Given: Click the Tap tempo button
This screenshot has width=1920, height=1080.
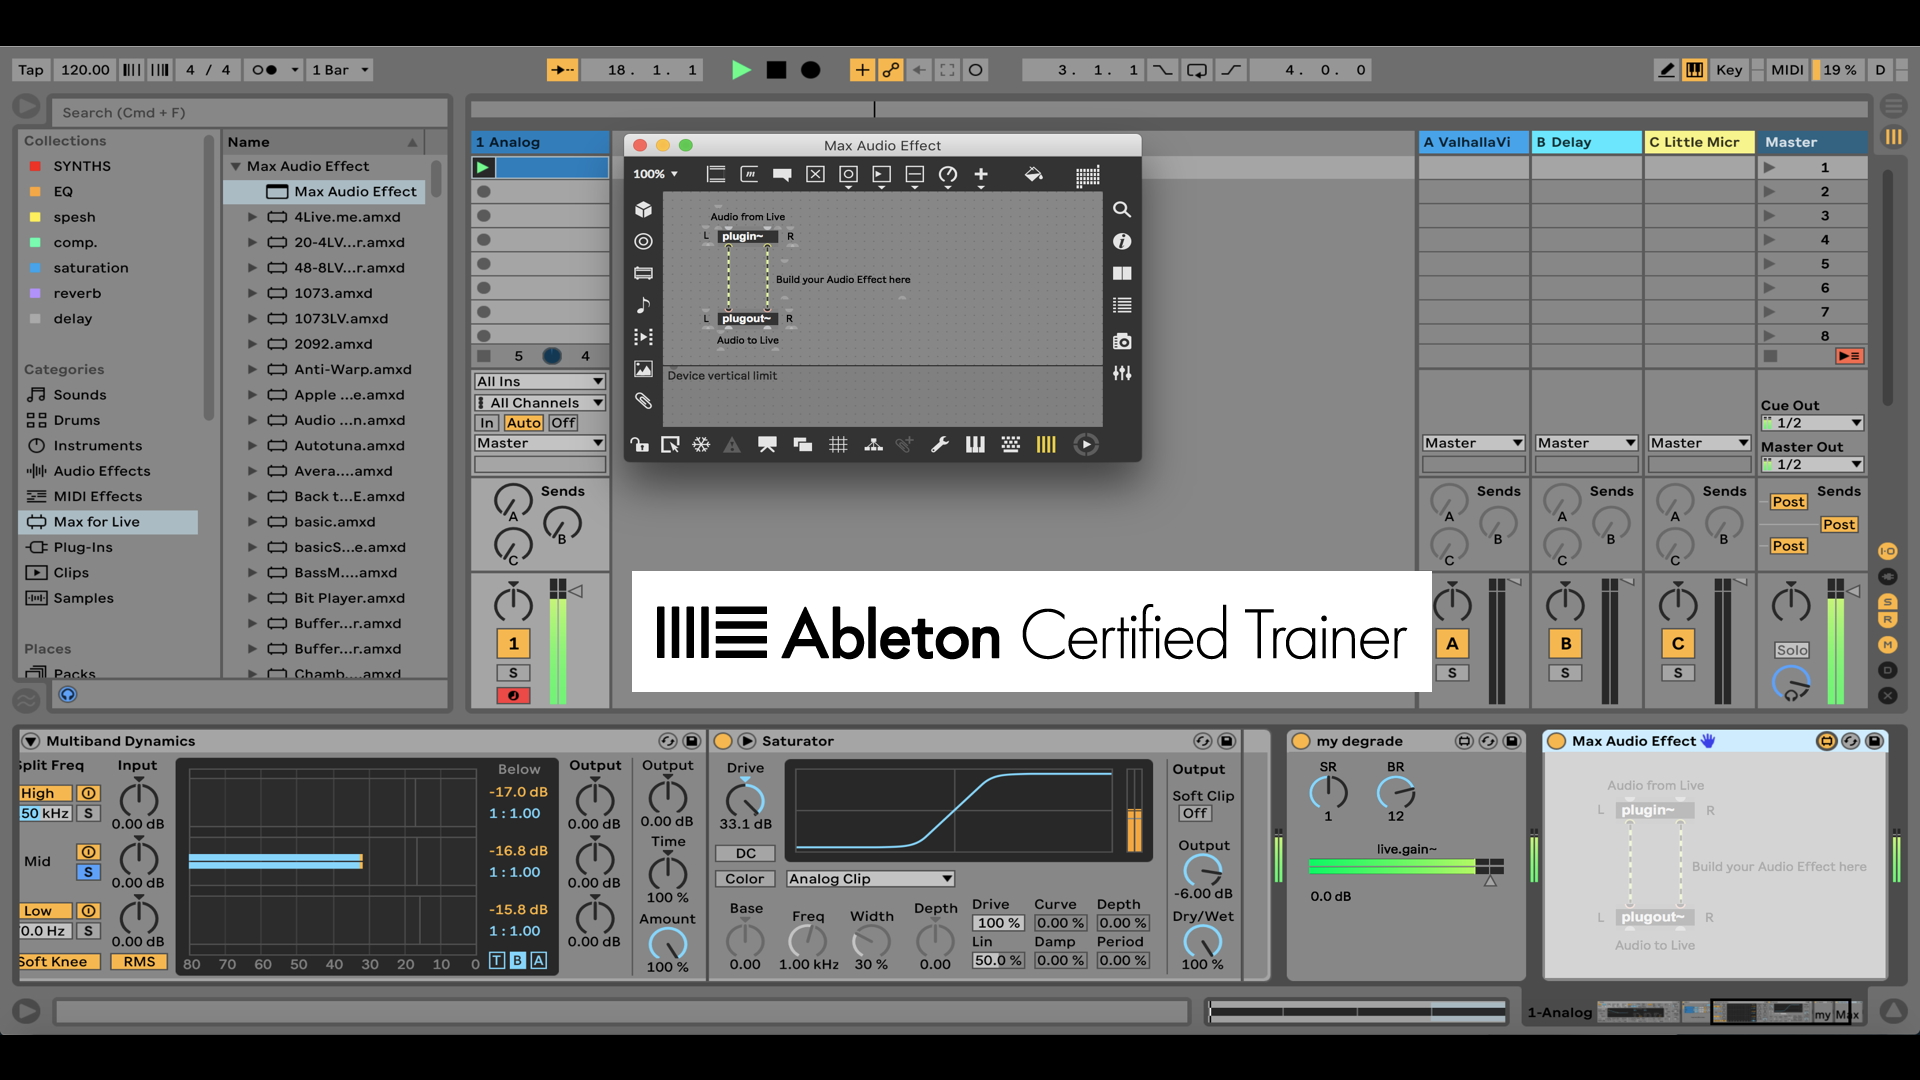Looking at the screenshot, I should [x=31, y=70].
